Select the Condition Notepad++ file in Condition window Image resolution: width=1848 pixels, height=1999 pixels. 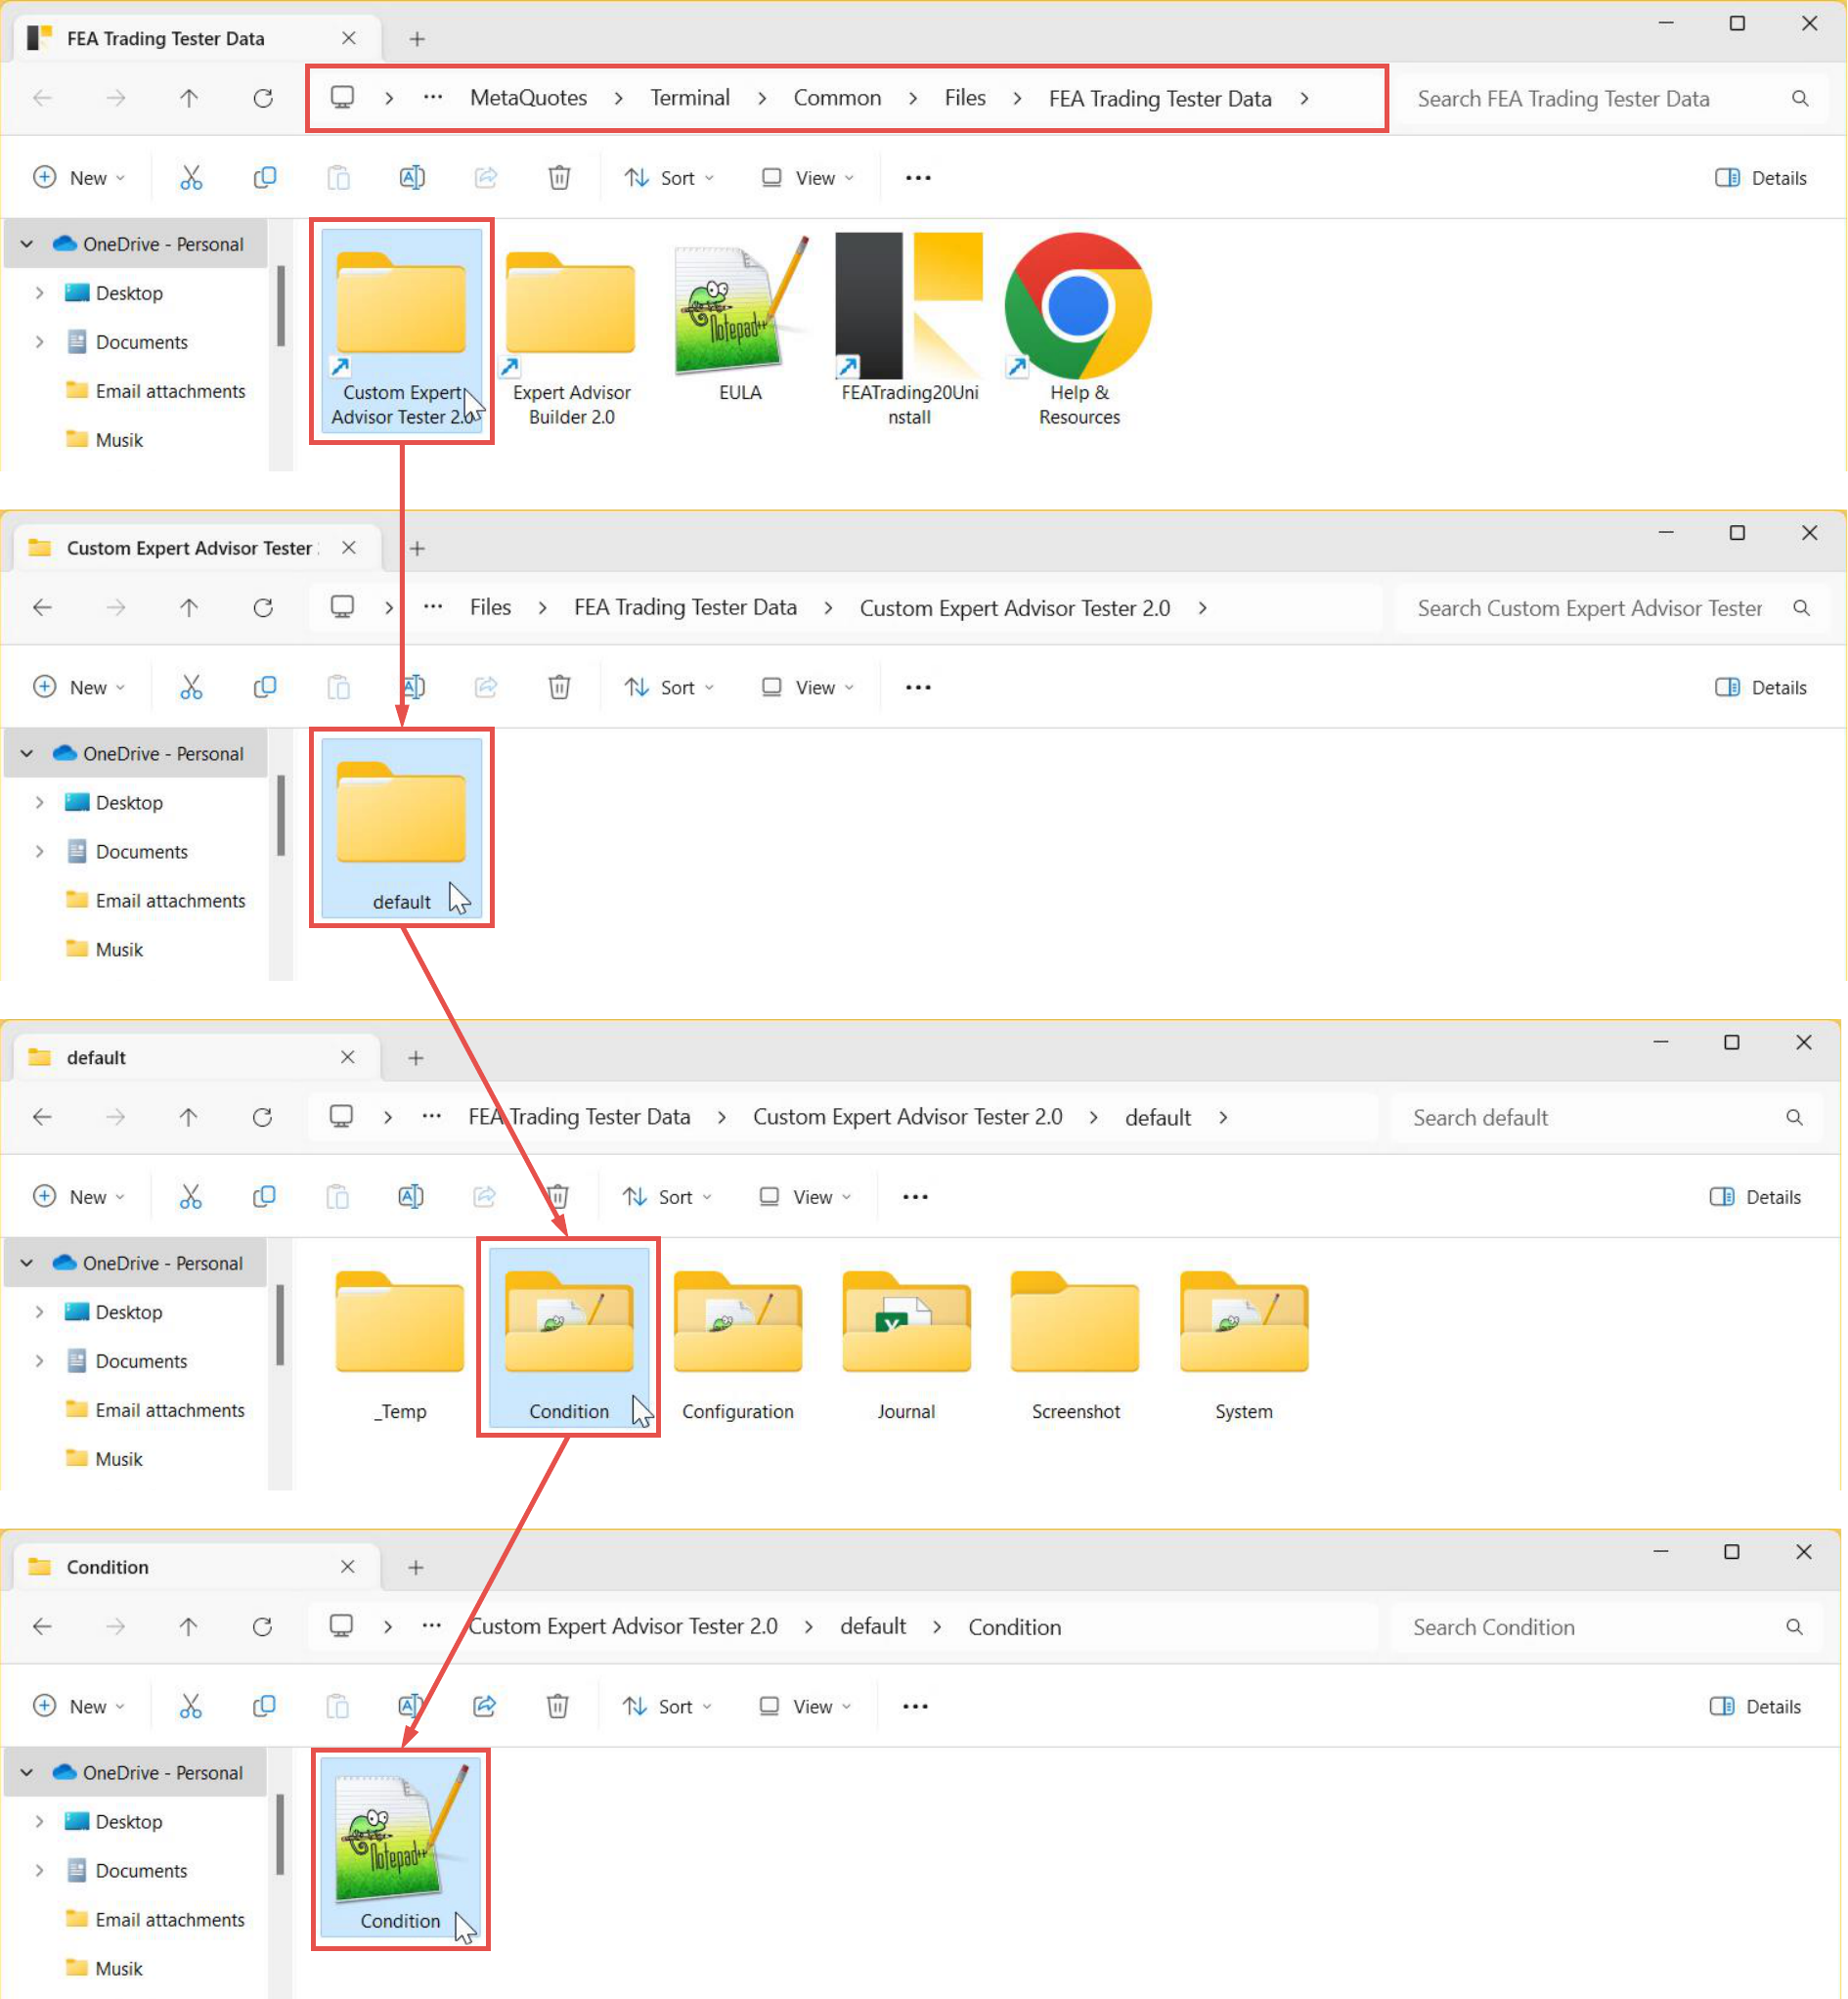click(x=400, y=1847)
